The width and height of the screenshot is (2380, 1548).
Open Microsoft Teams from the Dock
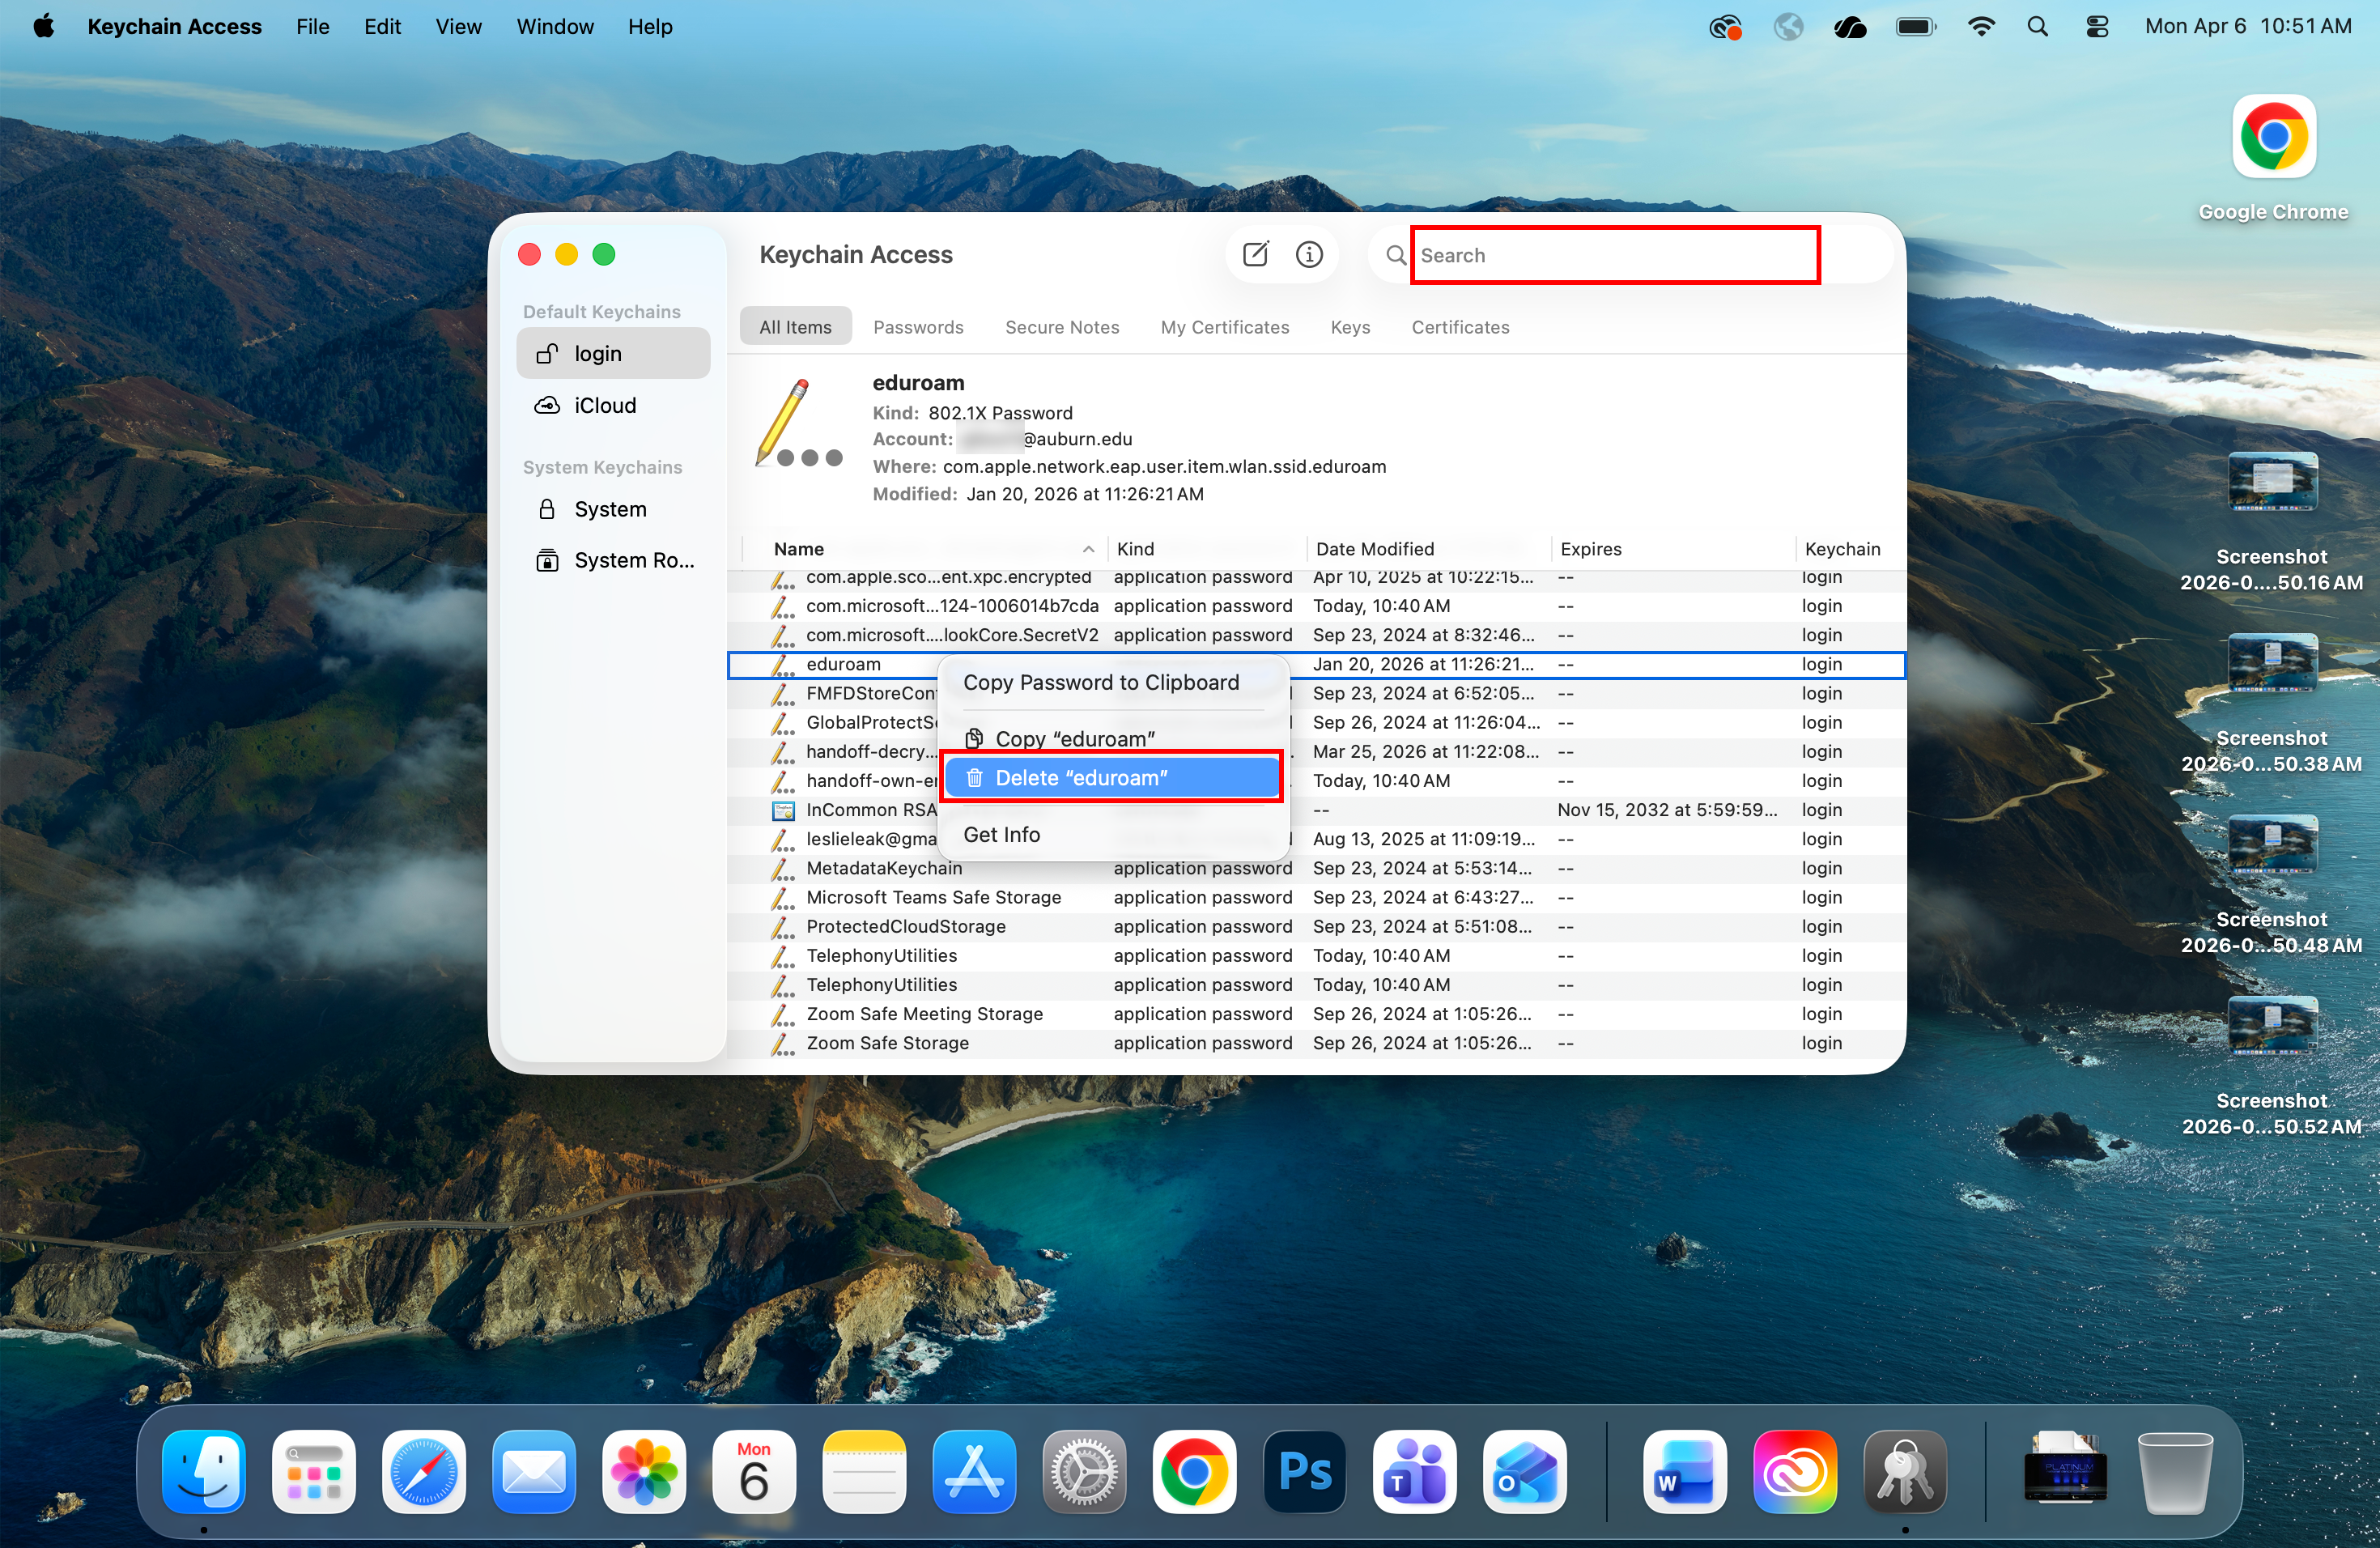(x=1414, y=1472)
